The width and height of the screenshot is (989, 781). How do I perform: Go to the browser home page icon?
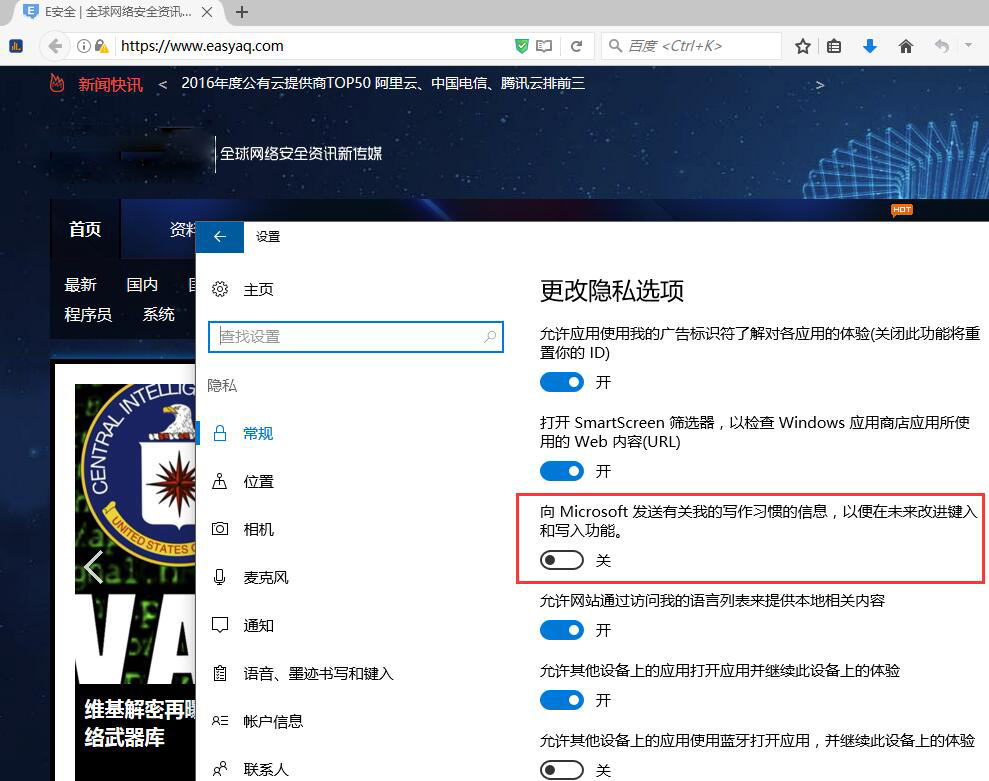(x=906, y=46)
